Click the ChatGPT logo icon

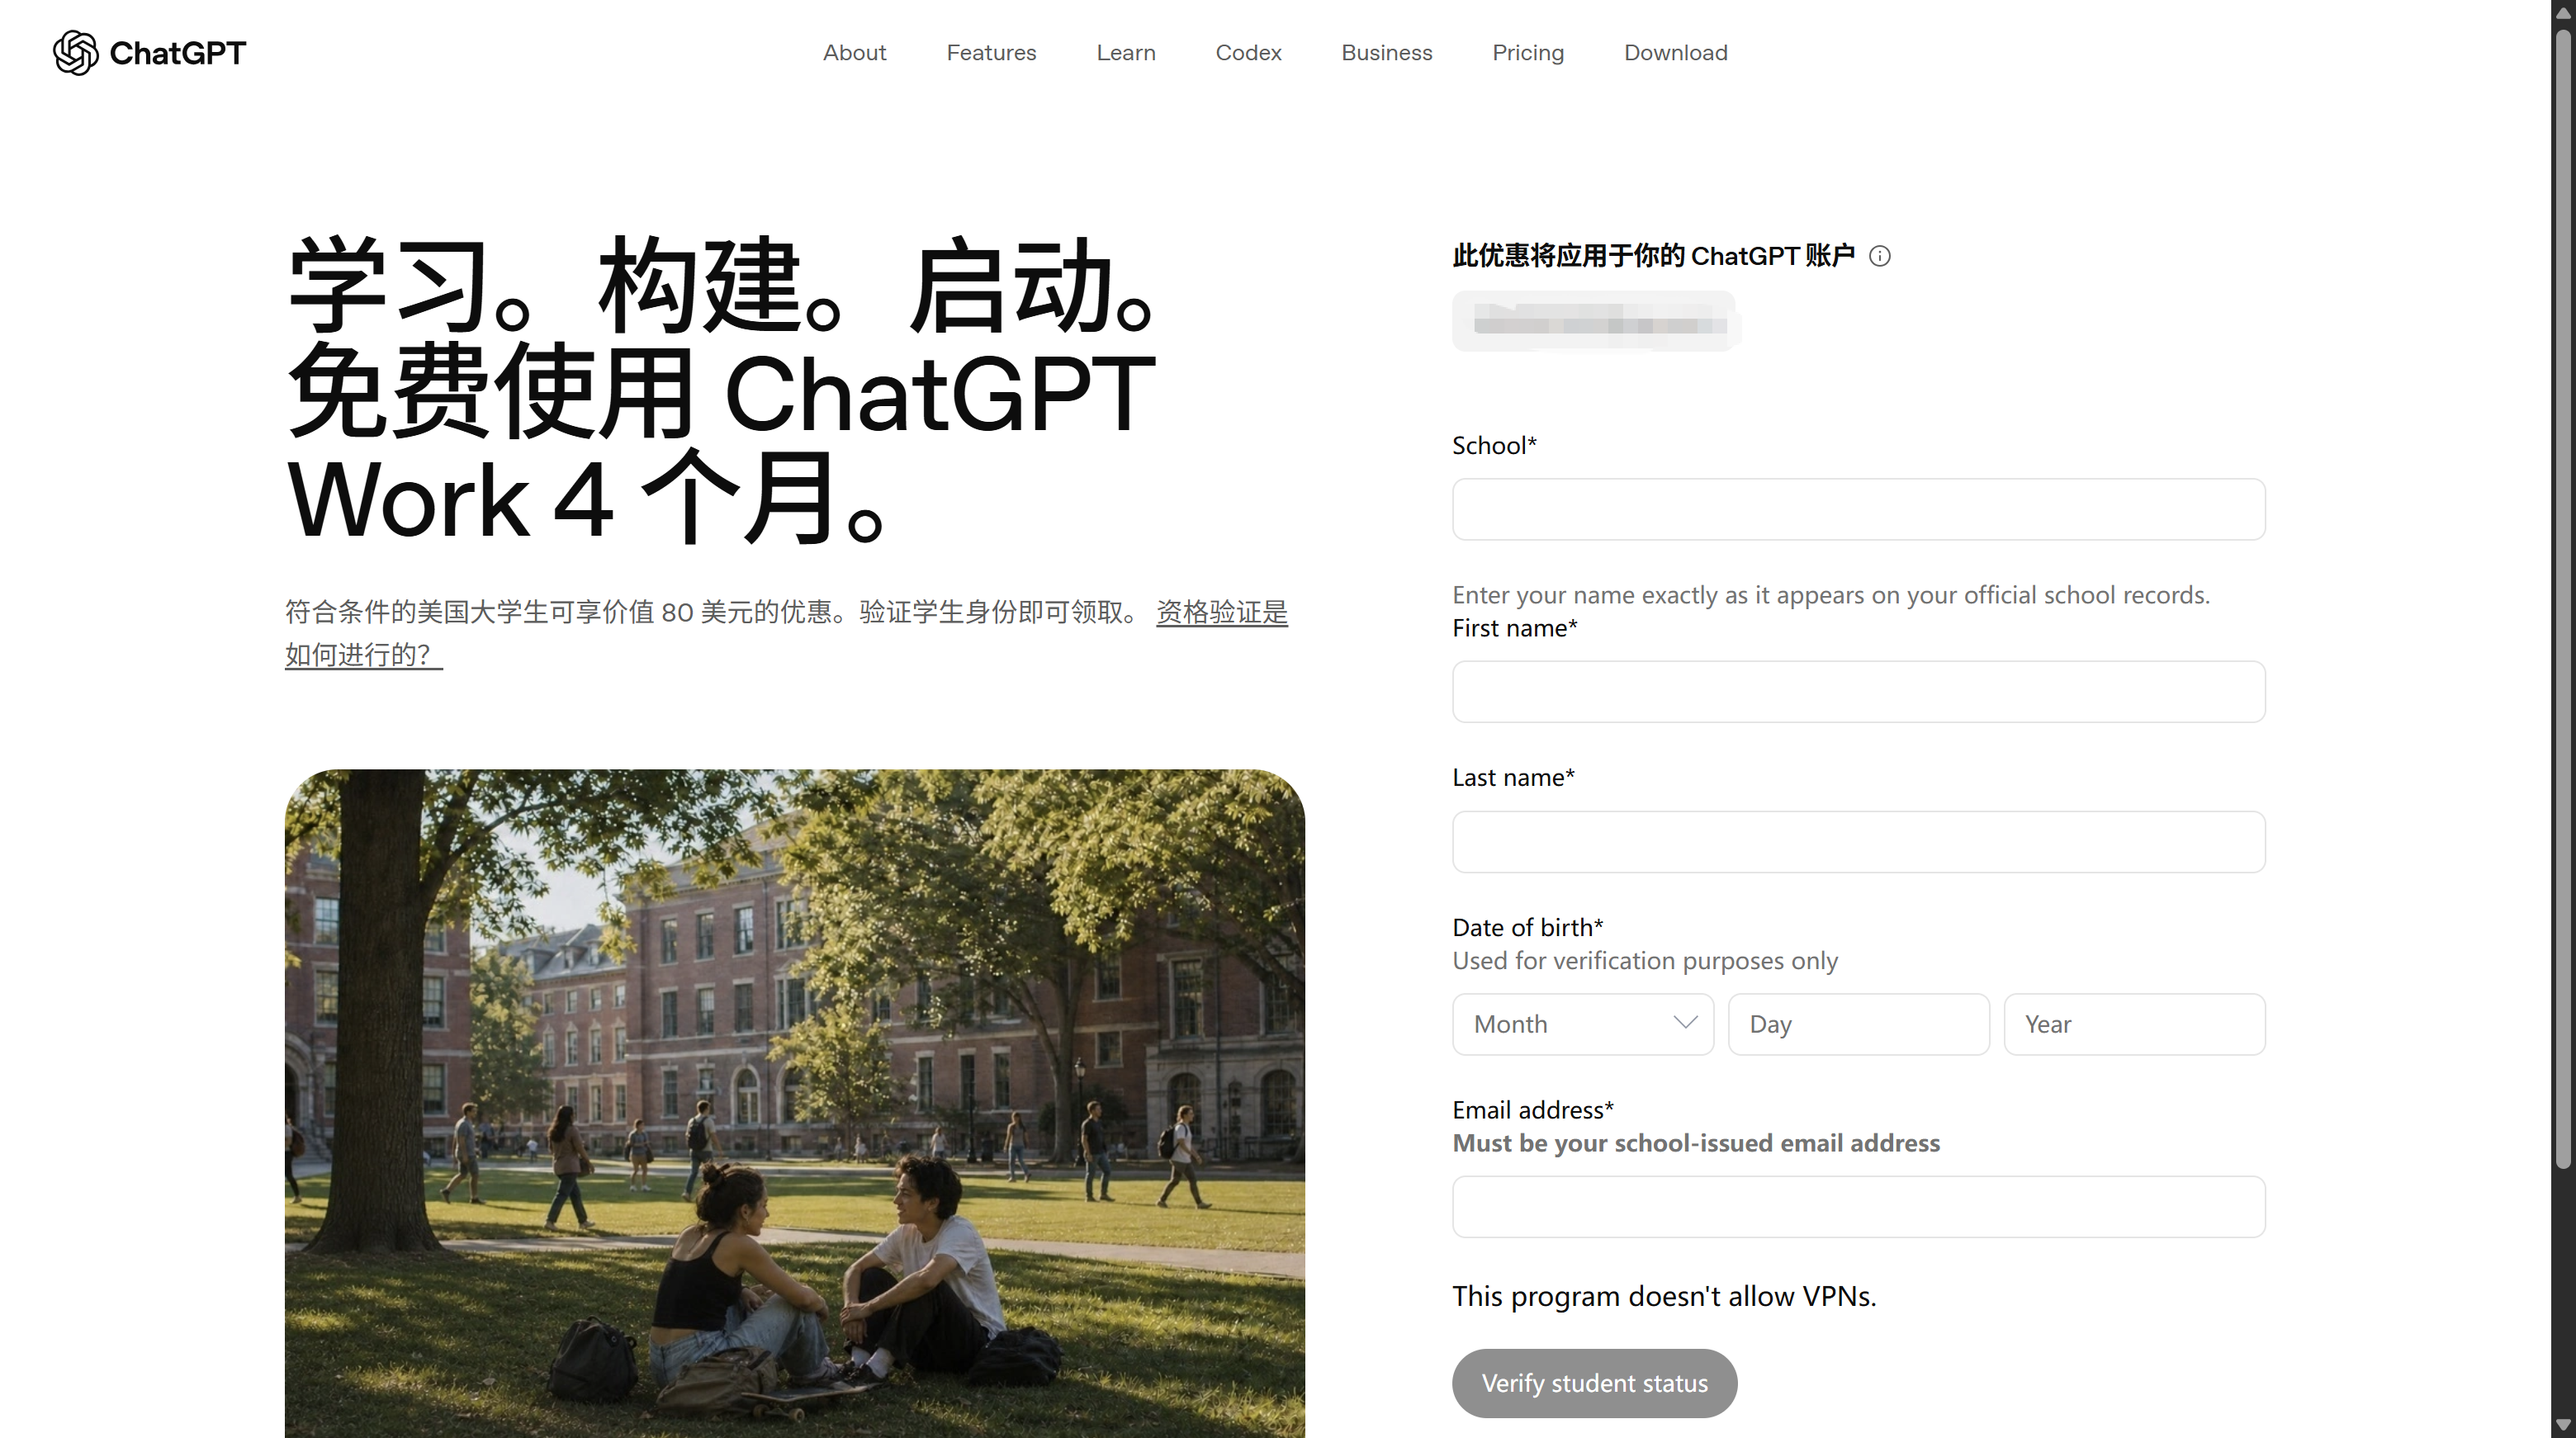tap(75, 52)
